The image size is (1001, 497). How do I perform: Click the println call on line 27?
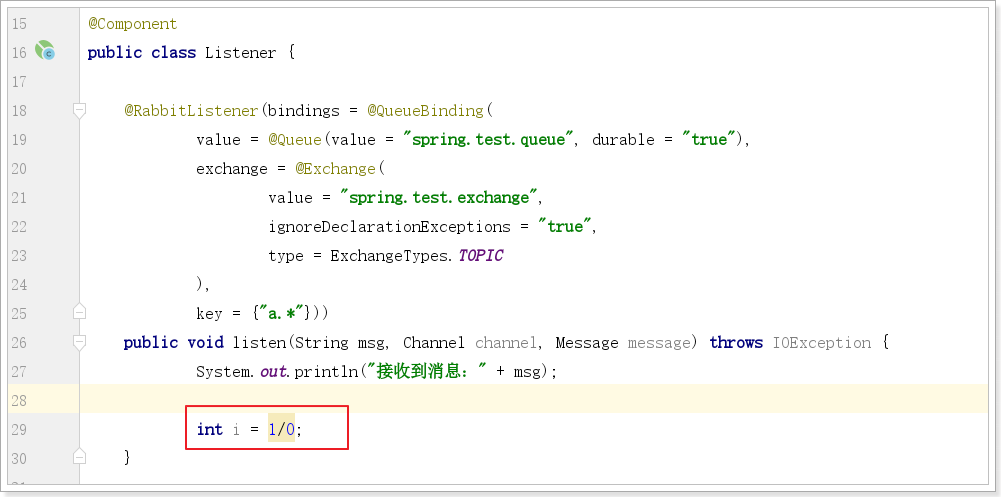point(326,371)
